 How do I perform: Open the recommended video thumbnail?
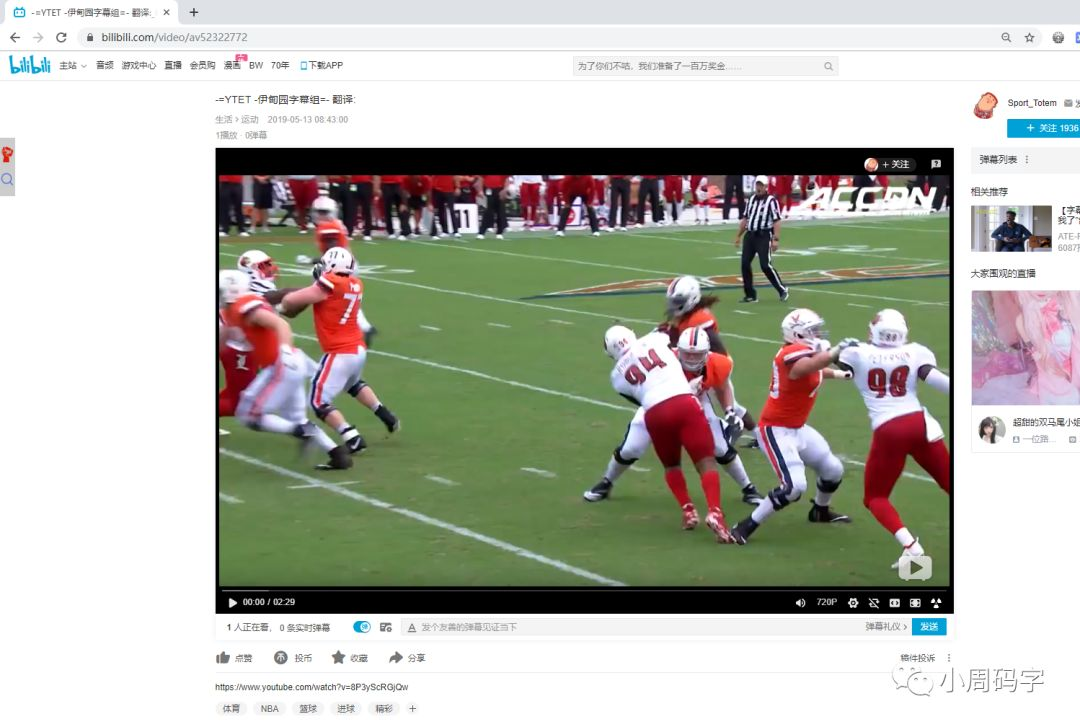[1011, 228]
